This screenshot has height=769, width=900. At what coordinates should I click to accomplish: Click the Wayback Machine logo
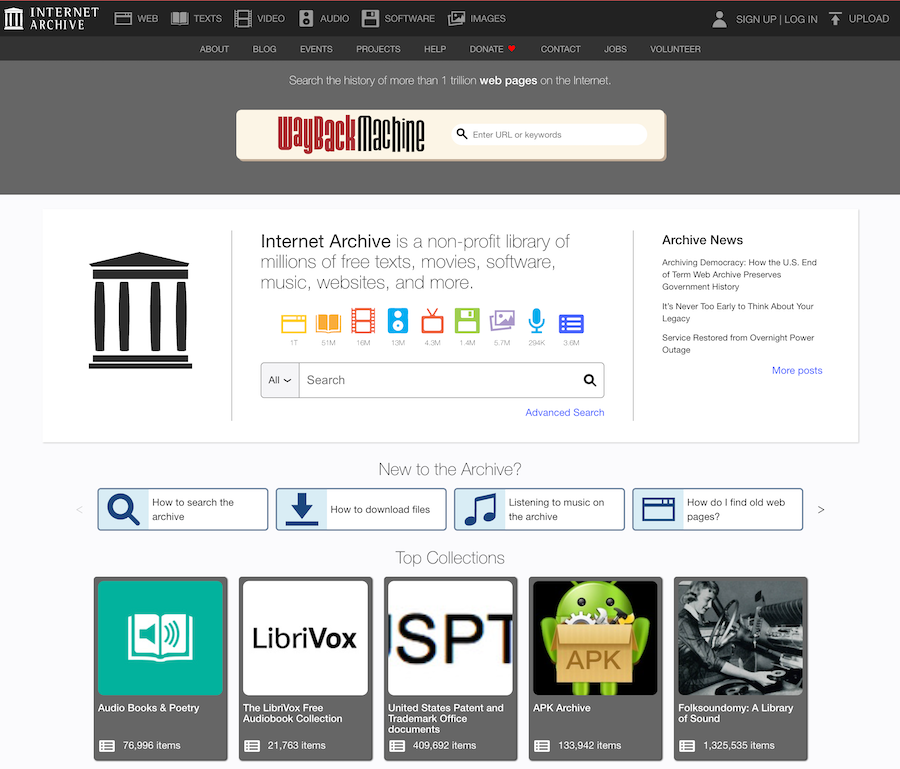[351, 135]
